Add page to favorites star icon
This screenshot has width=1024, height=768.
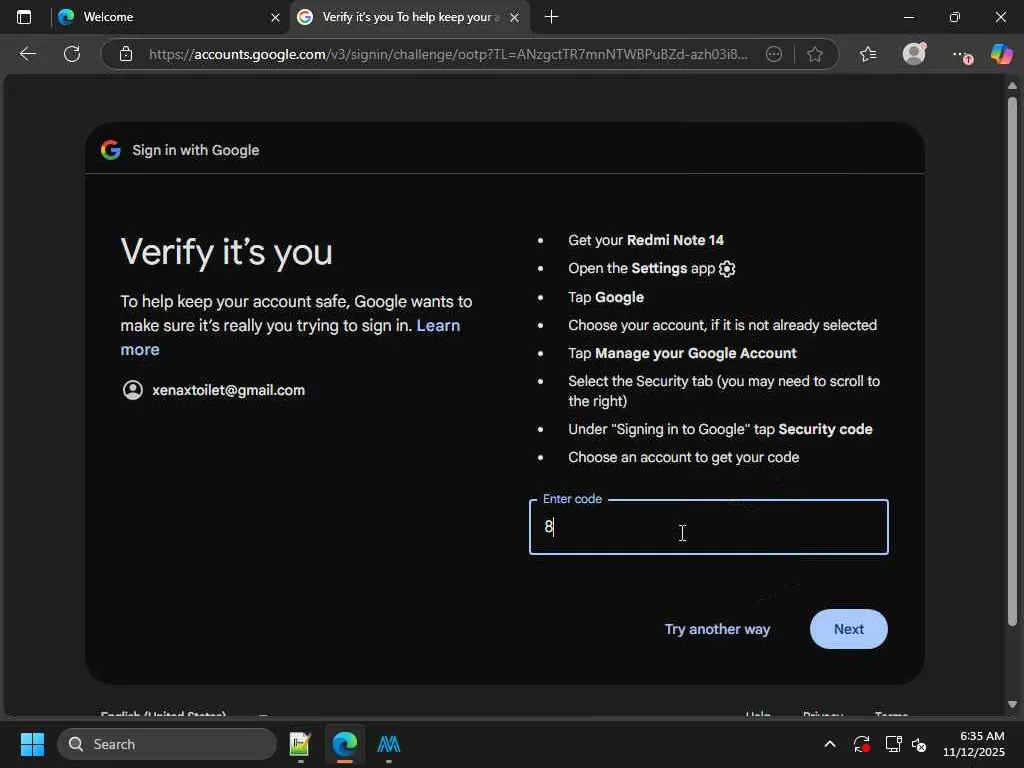pyautogui.click(x=814, y=54)
